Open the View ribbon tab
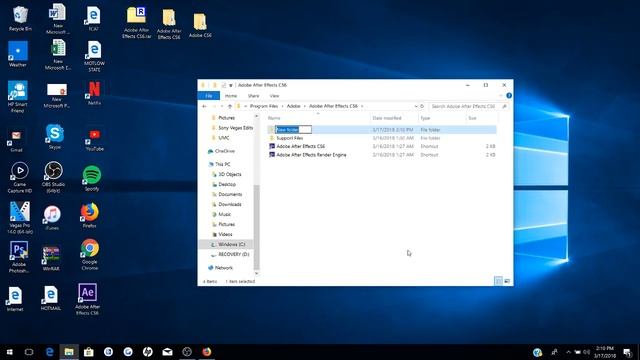 tap(274, 96)
